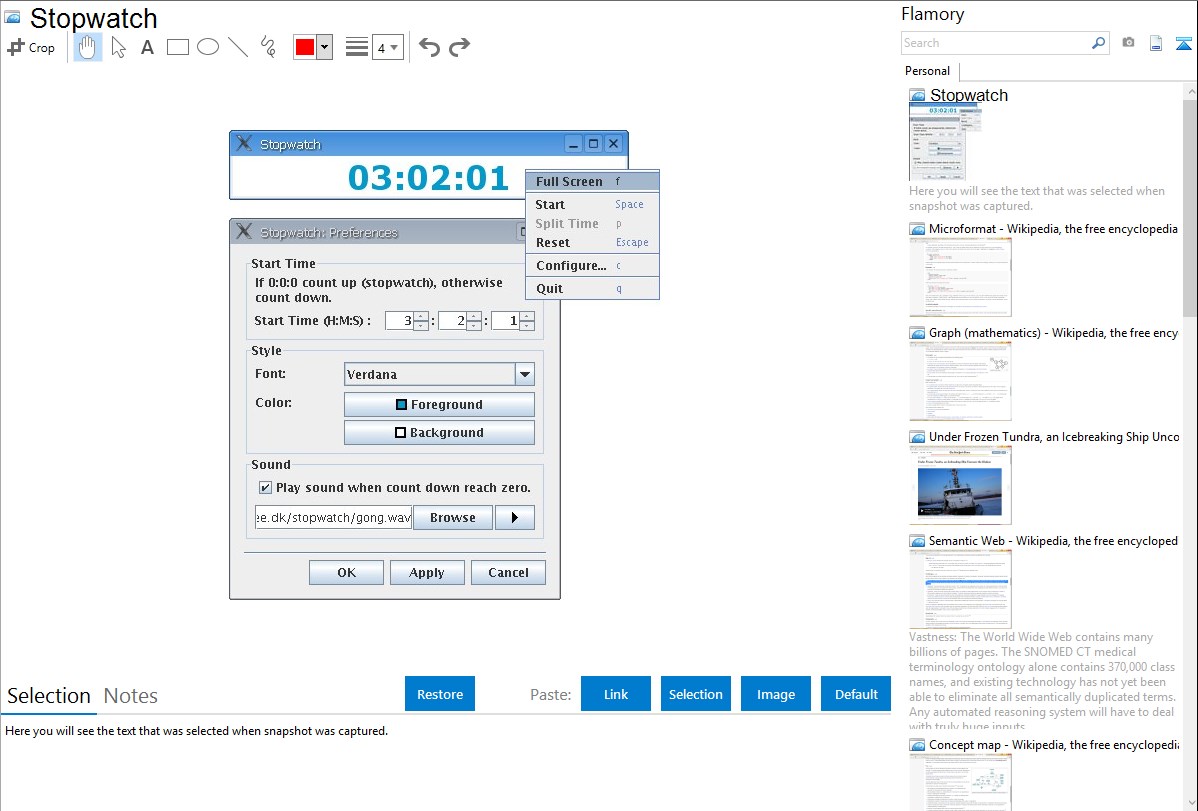
Task: Open the Microformat Wikipedia snapshot thumbnail
Action: pyautogui.click(x=960, y=277)
